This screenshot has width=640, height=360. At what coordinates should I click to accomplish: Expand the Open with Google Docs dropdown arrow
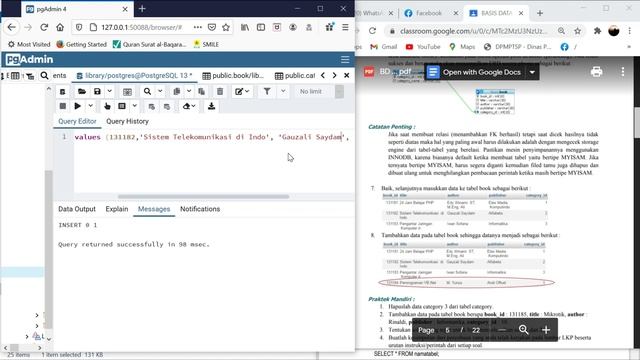(532, 72)
